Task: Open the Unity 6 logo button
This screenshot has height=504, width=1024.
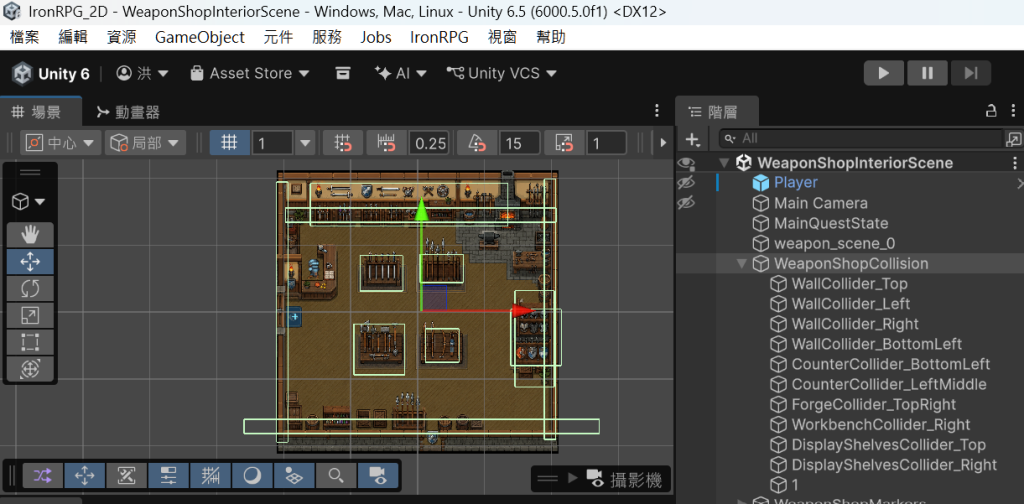Action: pyautogui.click(x=51, y=74)
